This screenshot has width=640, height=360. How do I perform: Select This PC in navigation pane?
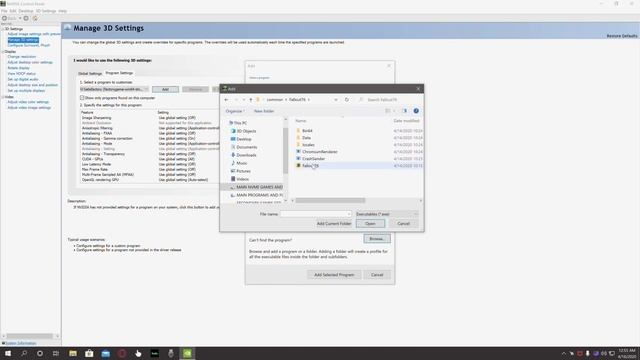[x=240, y=123]
